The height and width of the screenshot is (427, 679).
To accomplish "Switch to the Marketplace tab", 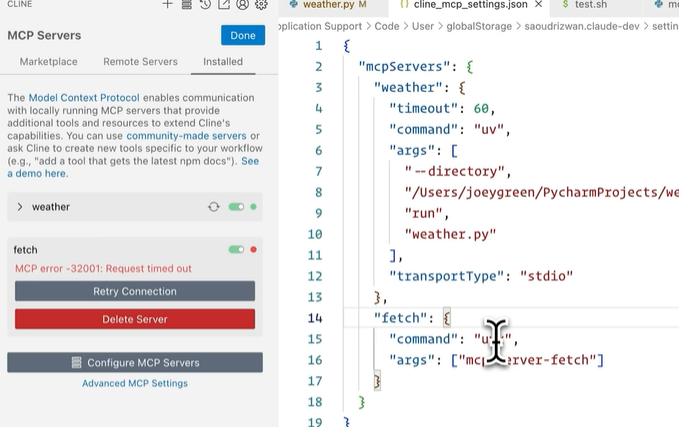I will coord(48,61).
